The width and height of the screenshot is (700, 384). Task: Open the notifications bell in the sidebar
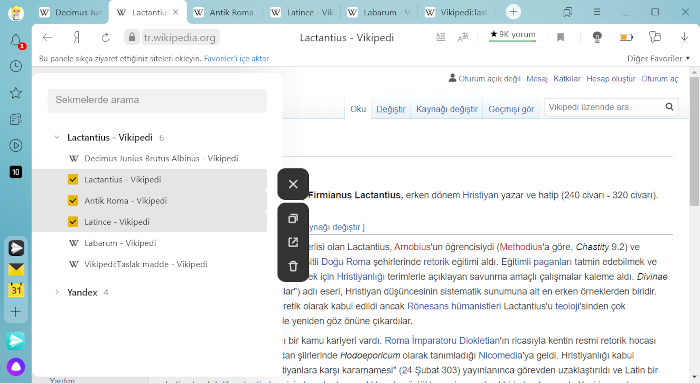tap(16, 41)
